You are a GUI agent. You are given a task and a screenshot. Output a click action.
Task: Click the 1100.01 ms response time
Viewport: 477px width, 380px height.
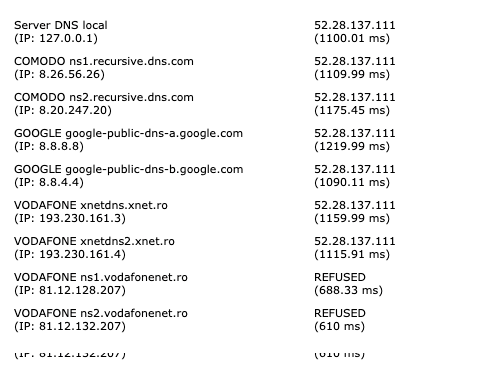point(352,38)
